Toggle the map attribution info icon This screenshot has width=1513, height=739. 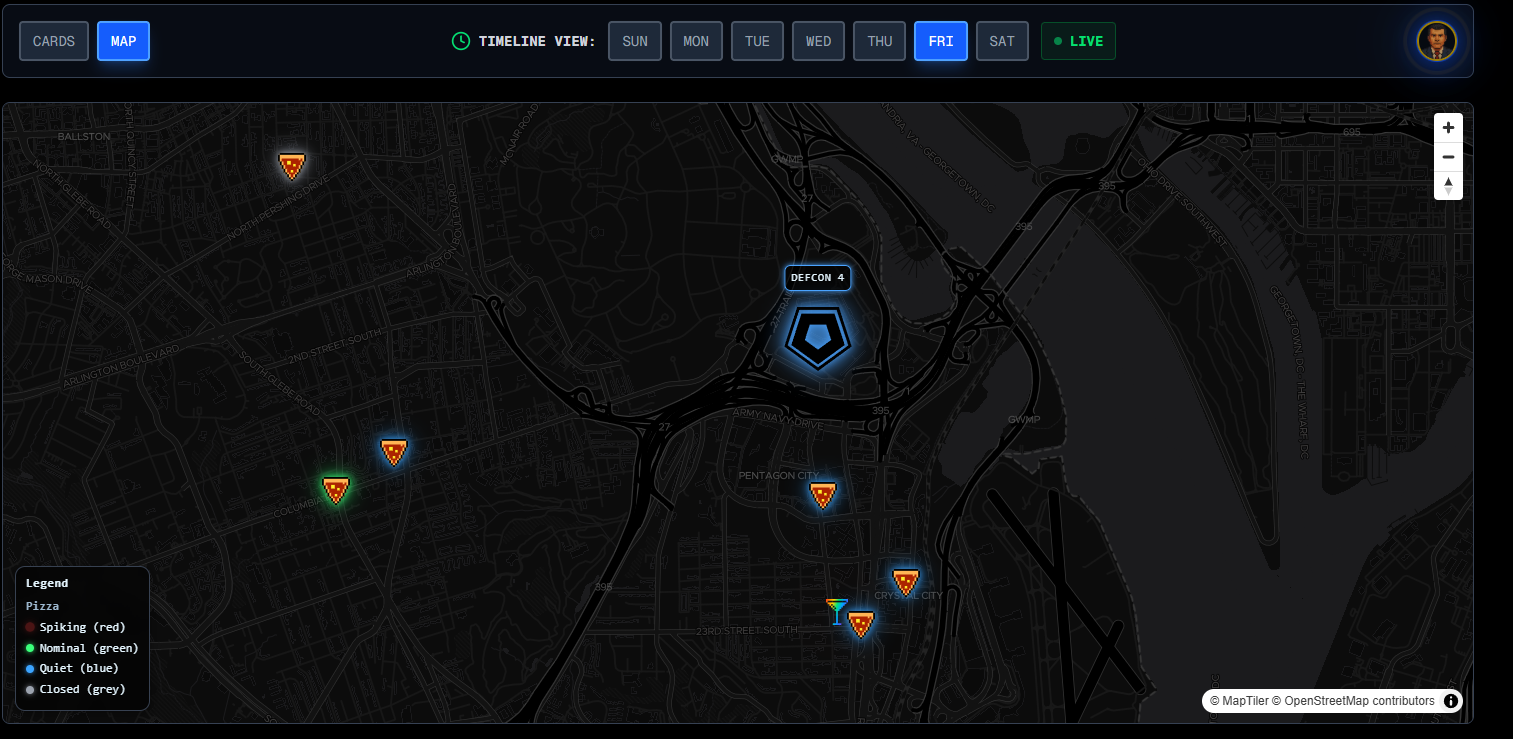tap(1450, 701)
